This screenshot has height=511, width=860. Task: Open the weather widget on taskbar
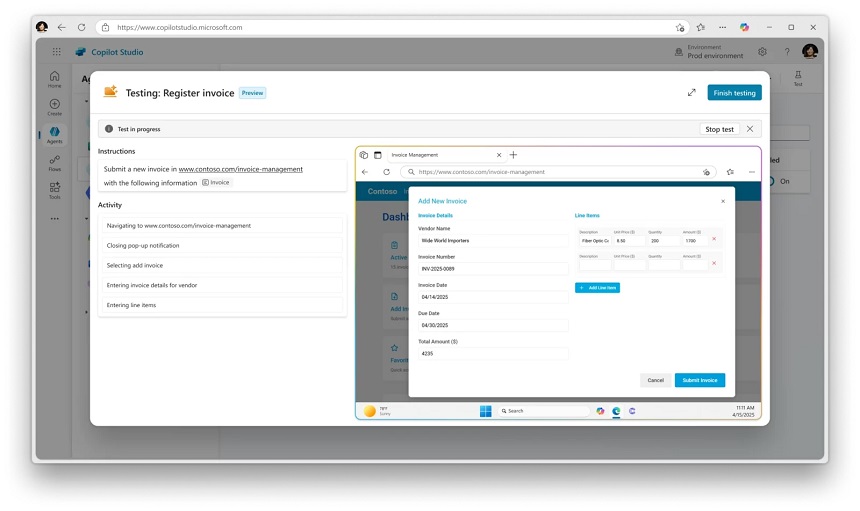(377, 411)
